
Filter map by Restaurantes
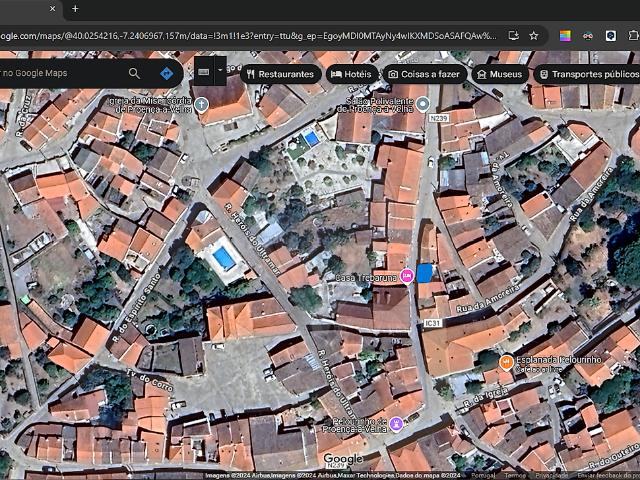click(280, 74)
